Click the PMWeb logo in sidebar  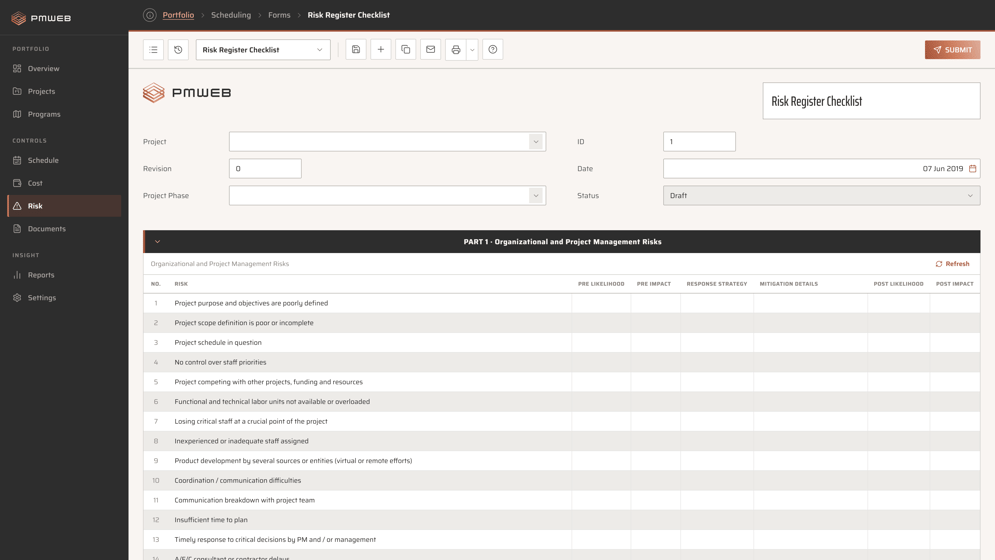(41, 18)
